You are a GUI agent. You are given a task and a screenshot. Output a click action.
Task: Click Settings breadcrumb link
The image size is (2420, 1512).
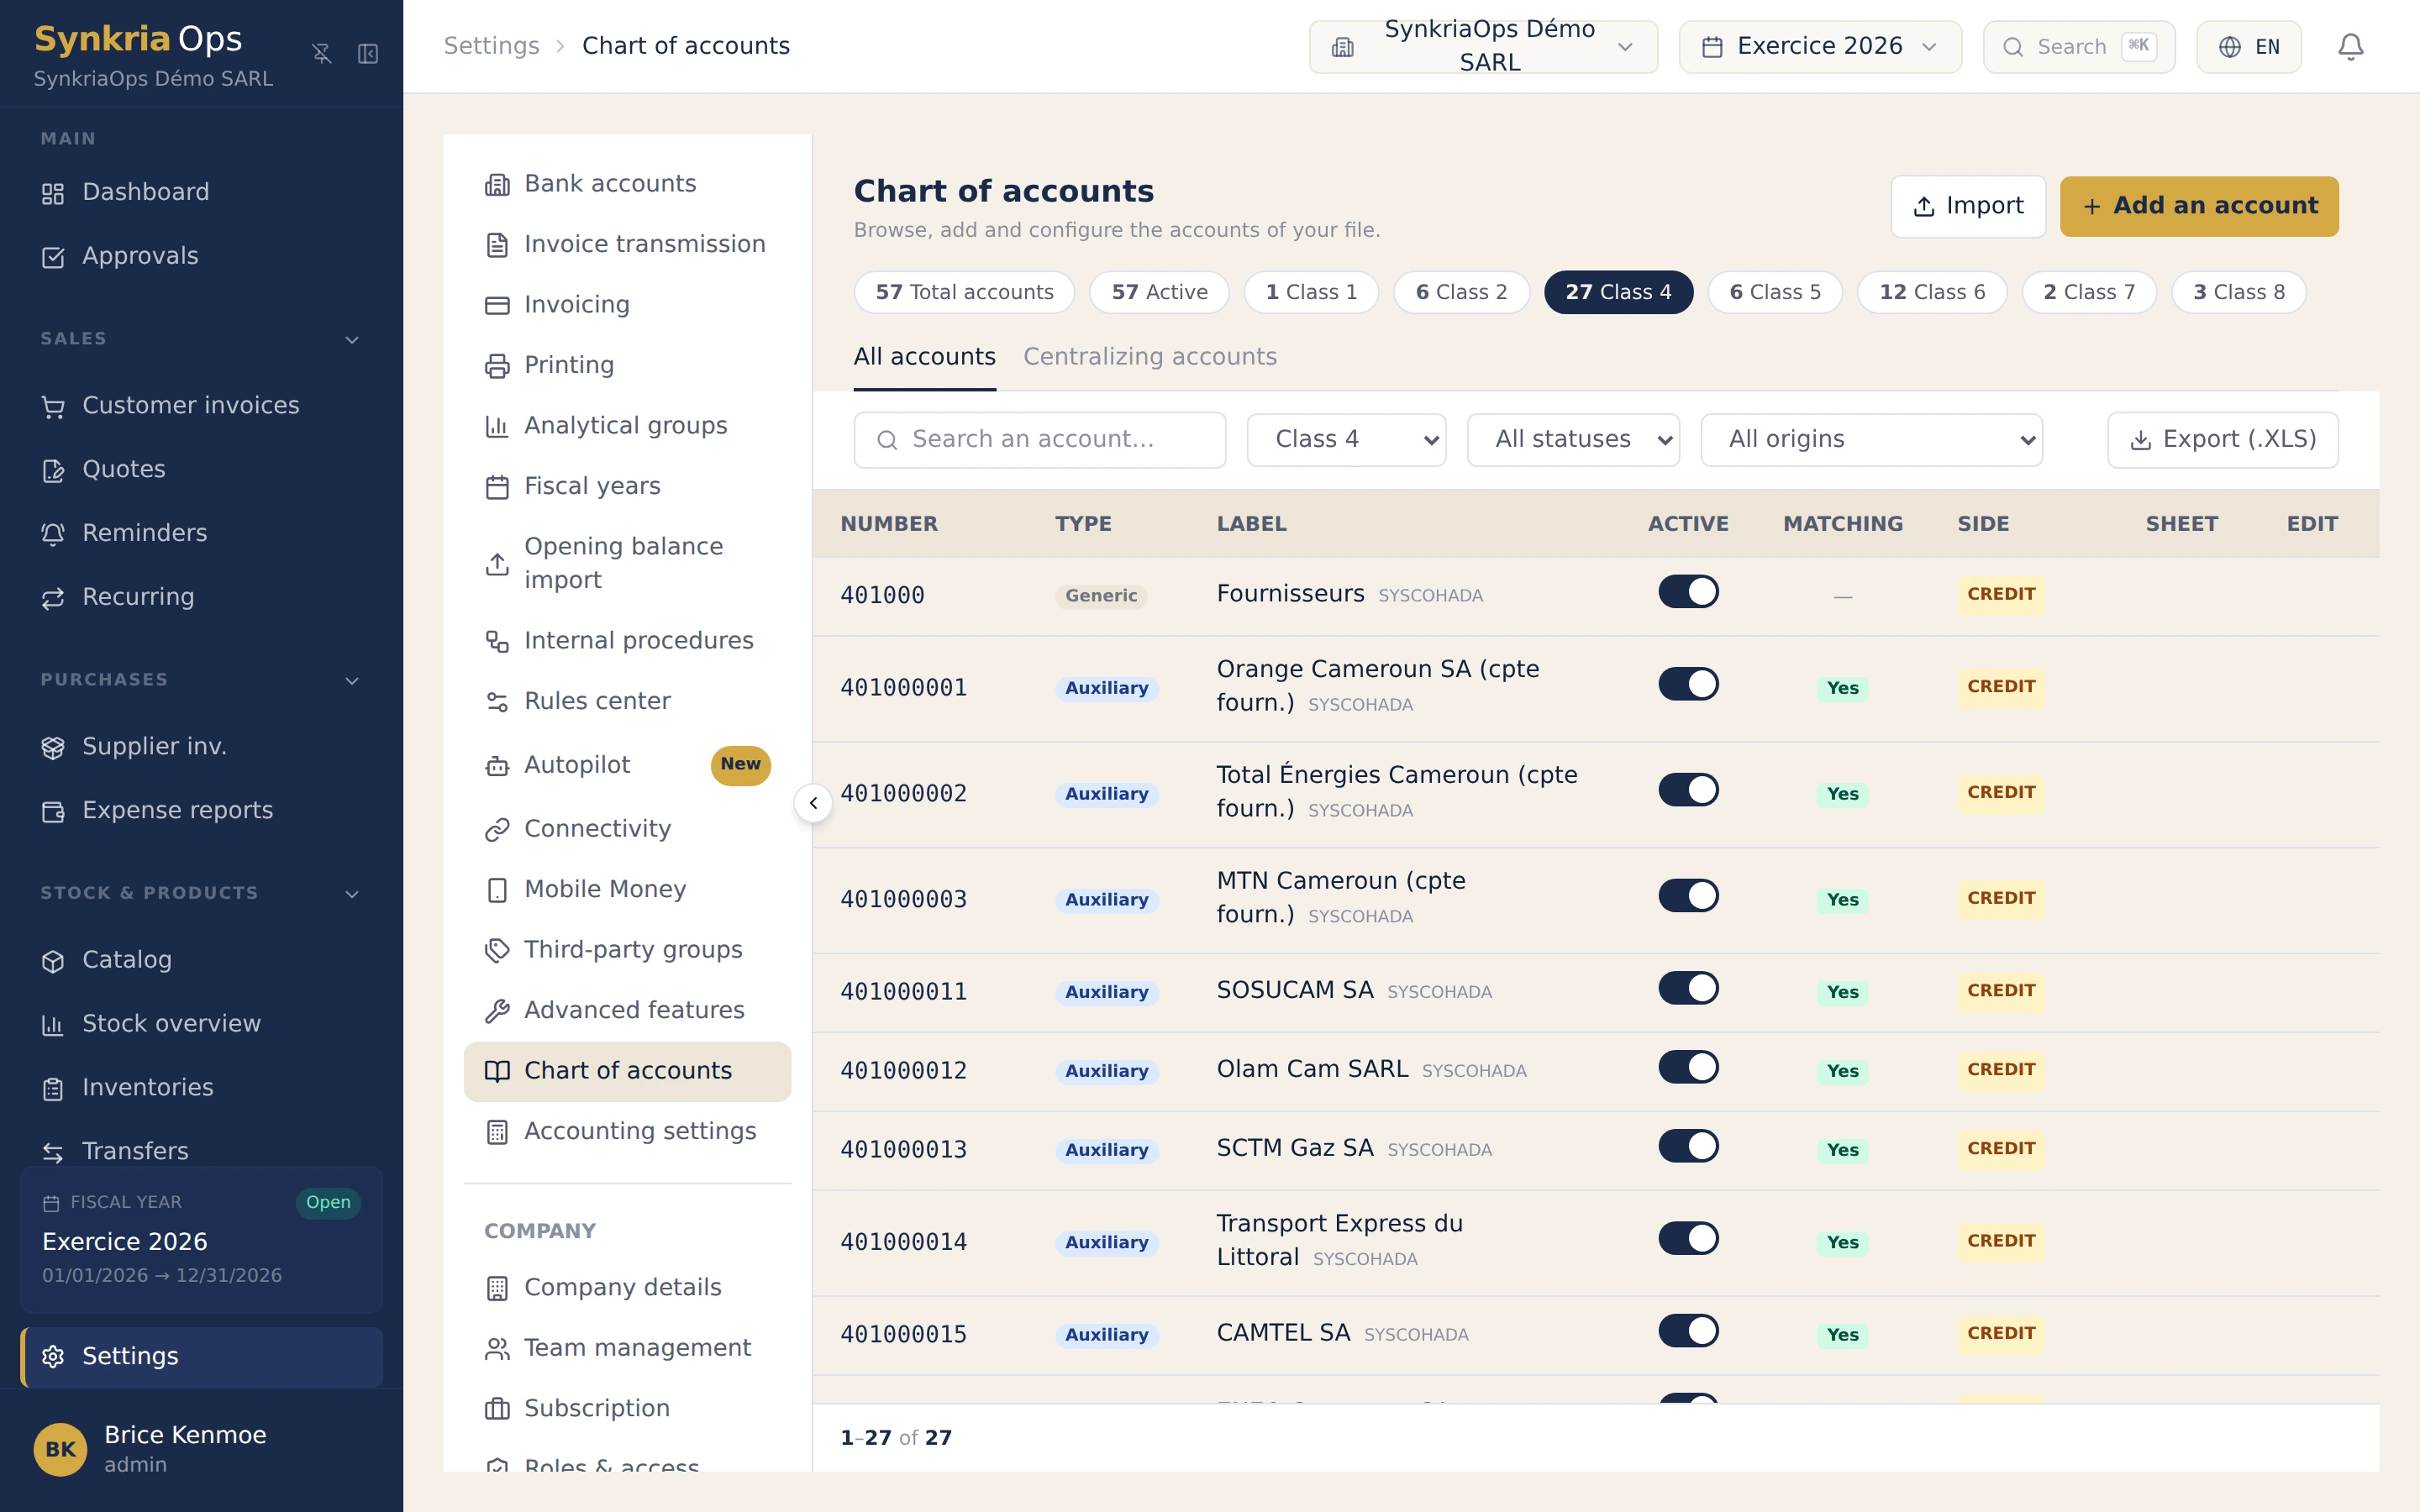click(x=491, y=46)
